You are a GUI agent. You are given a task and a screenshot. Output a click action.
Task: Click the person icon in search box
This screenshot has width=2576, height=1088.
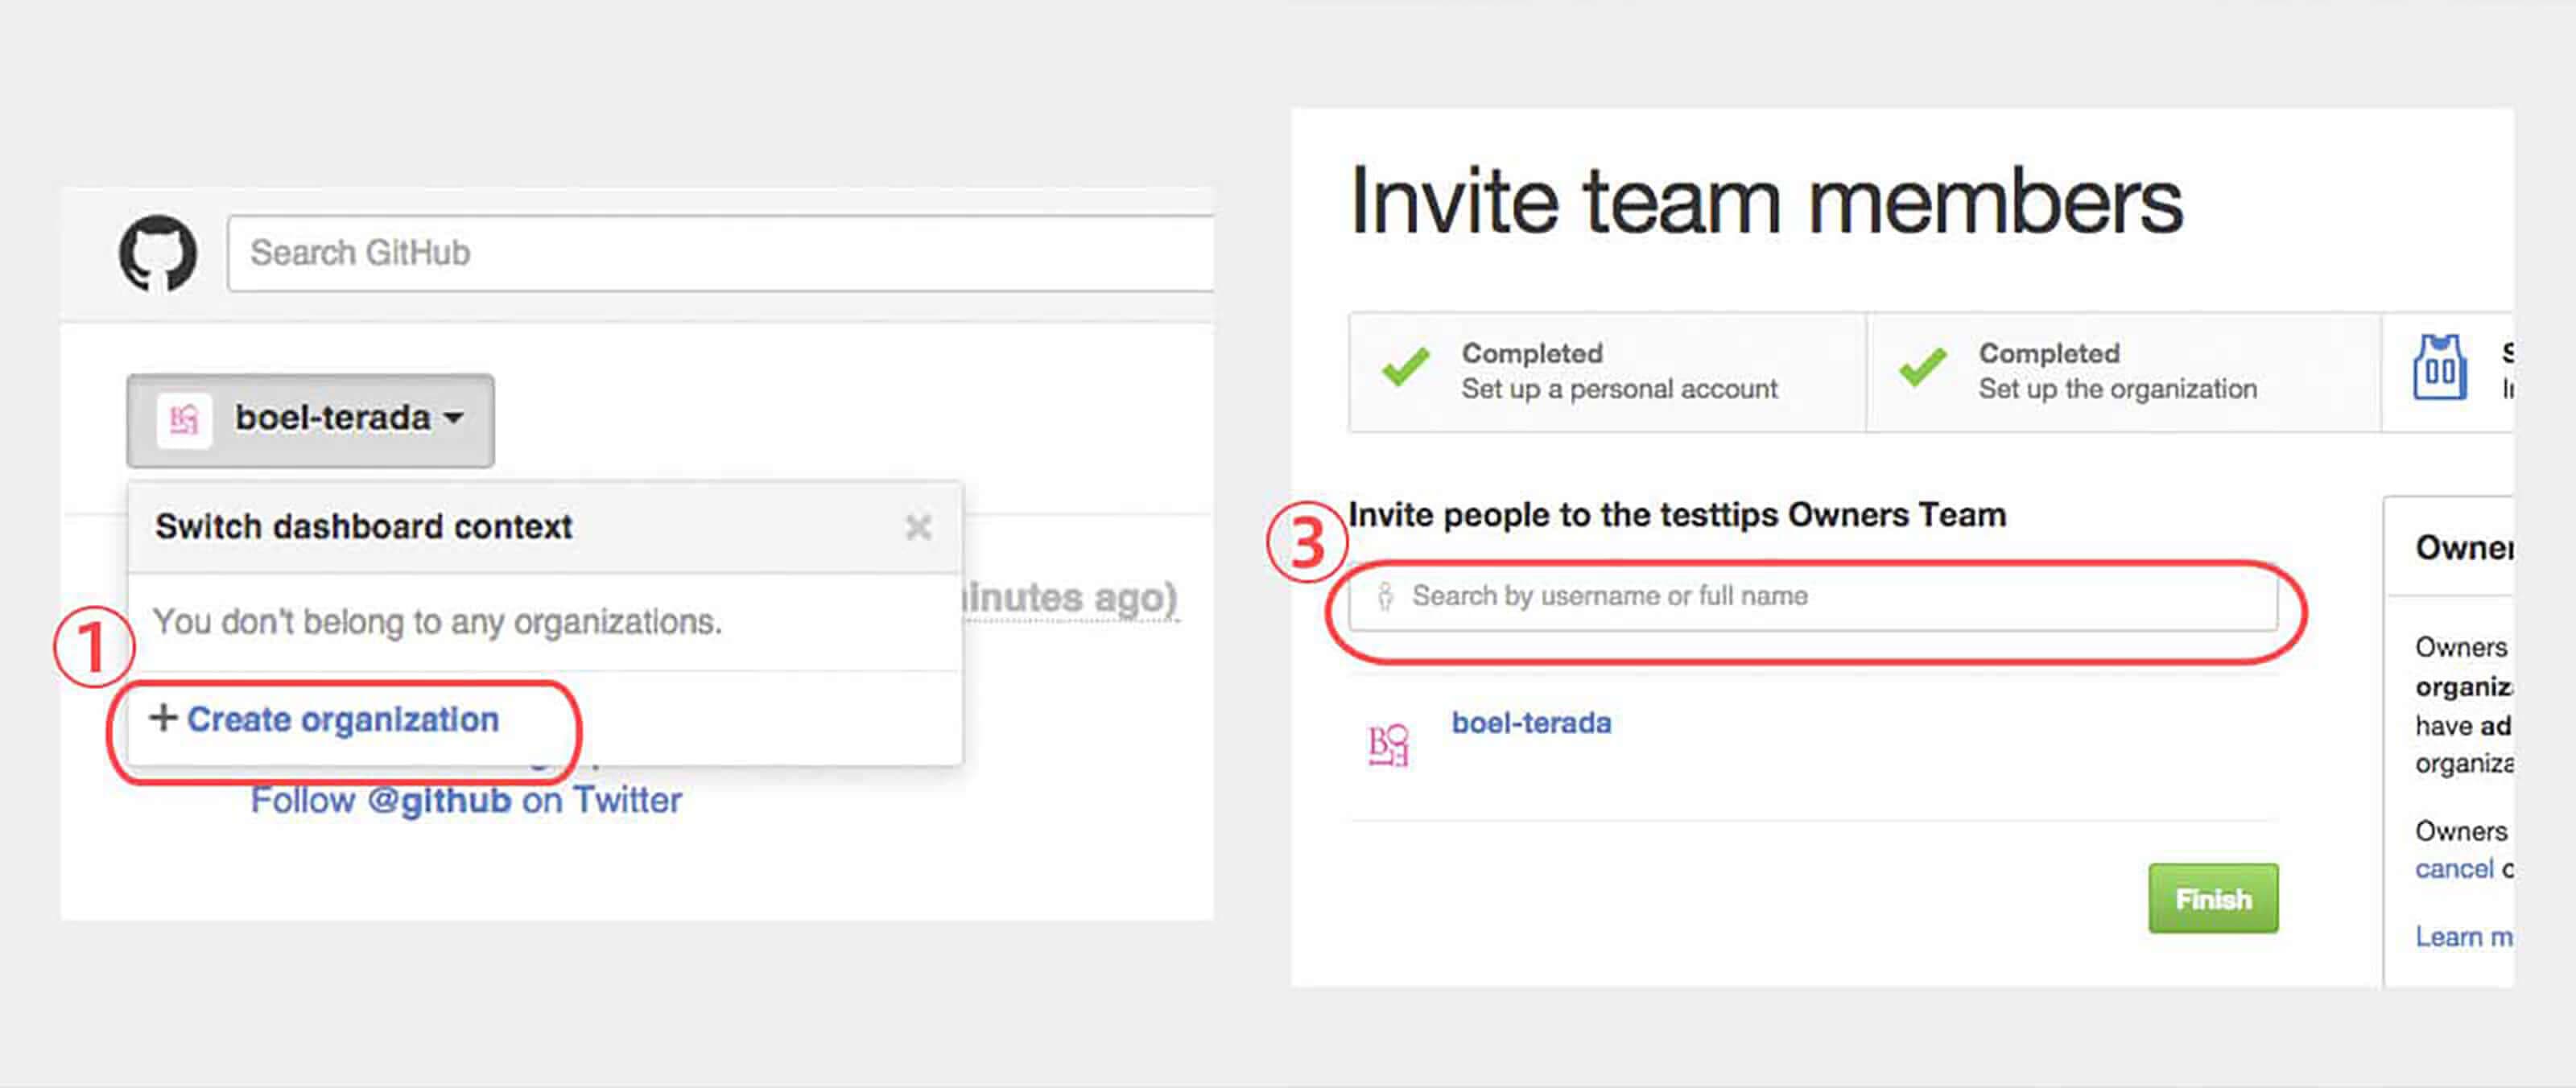tap(1385, 597)
